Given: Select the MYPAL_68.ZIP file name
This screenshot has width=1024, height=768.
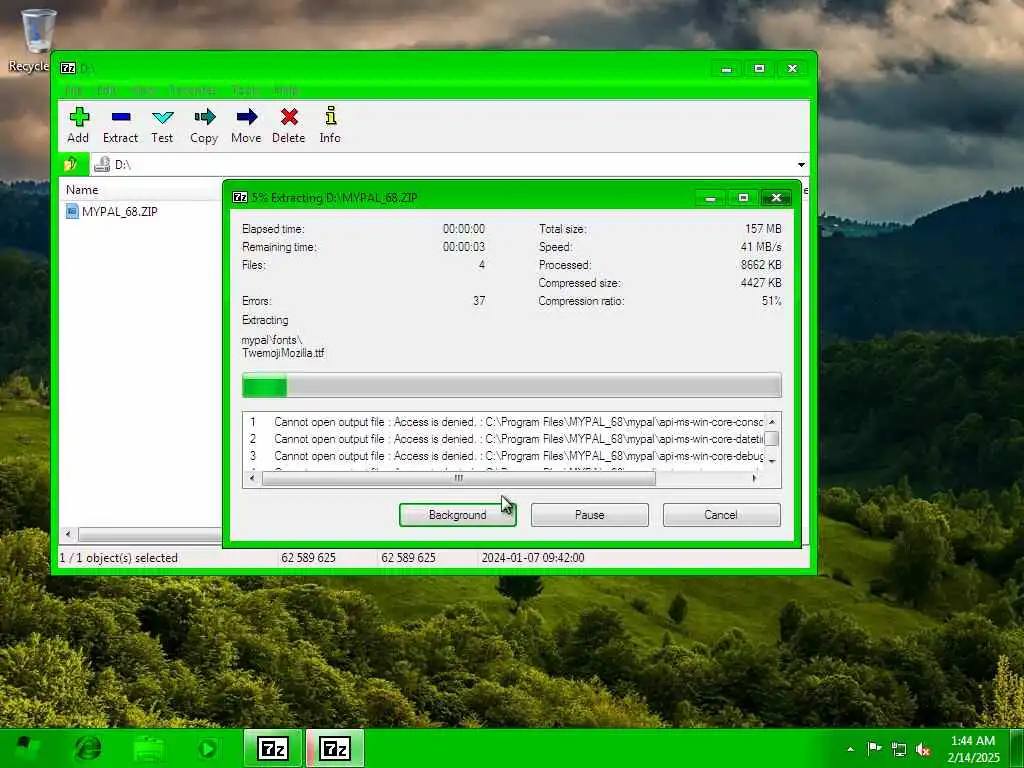Looking at the screenshot, I should click(x=120, y=212).
